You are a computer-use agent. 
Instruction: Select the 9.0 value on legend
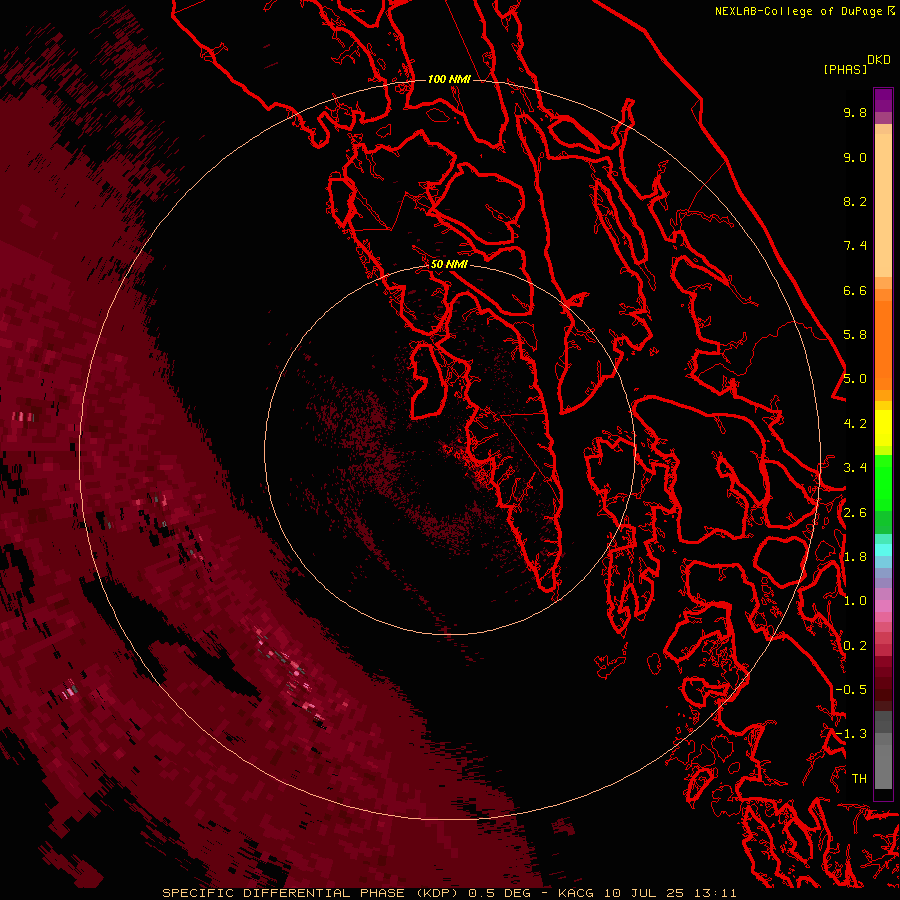[x=855, y=157]
